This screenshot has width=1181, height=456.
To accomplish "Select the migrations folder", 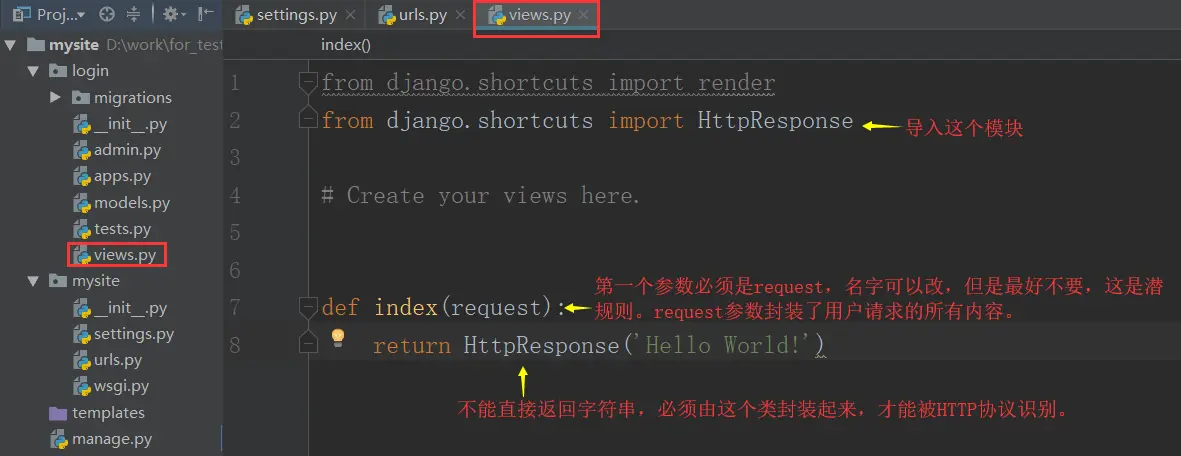I will click(x=133, y=98).
